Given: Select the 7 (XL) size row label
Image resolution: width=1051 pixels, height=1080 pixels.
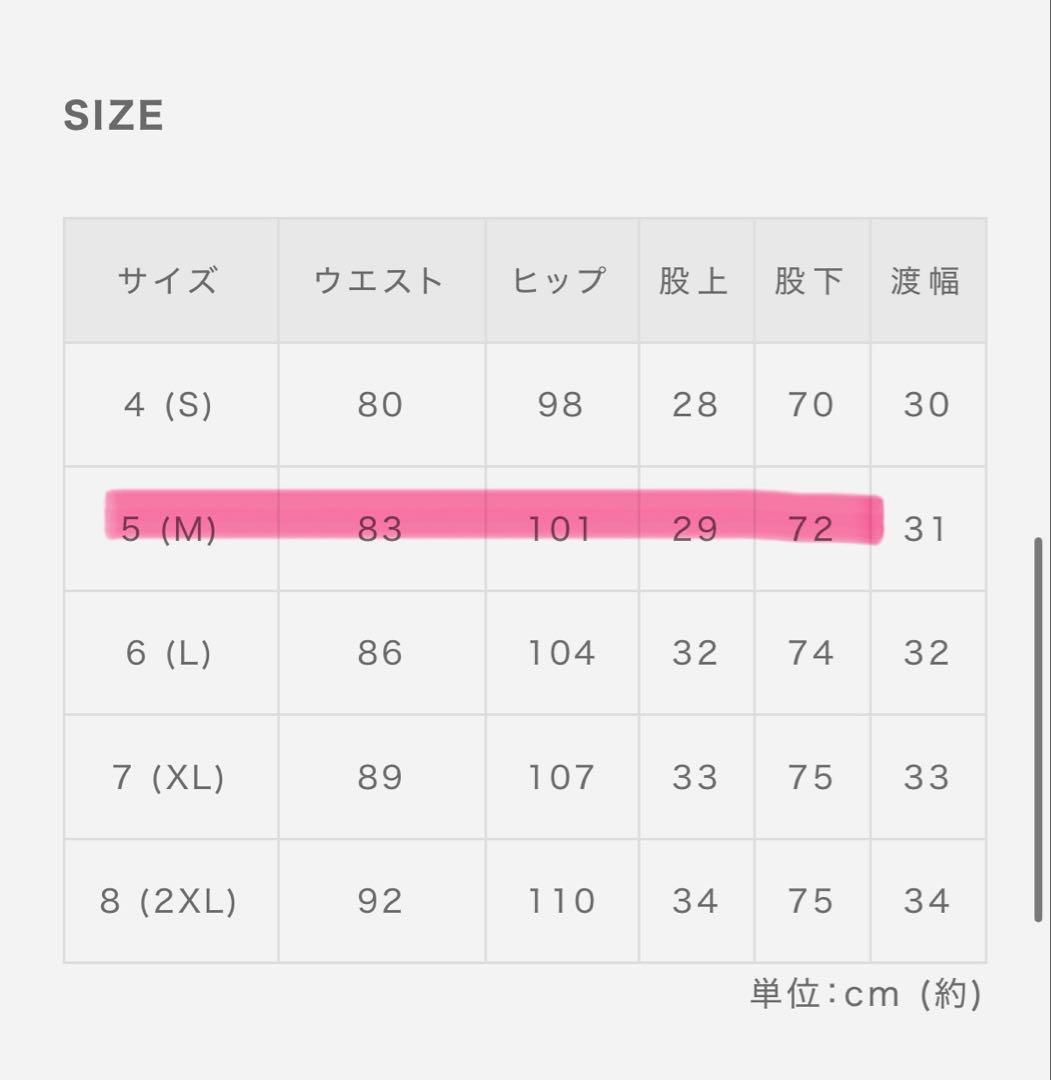Looking at the screenshot, I should [168, 777].
